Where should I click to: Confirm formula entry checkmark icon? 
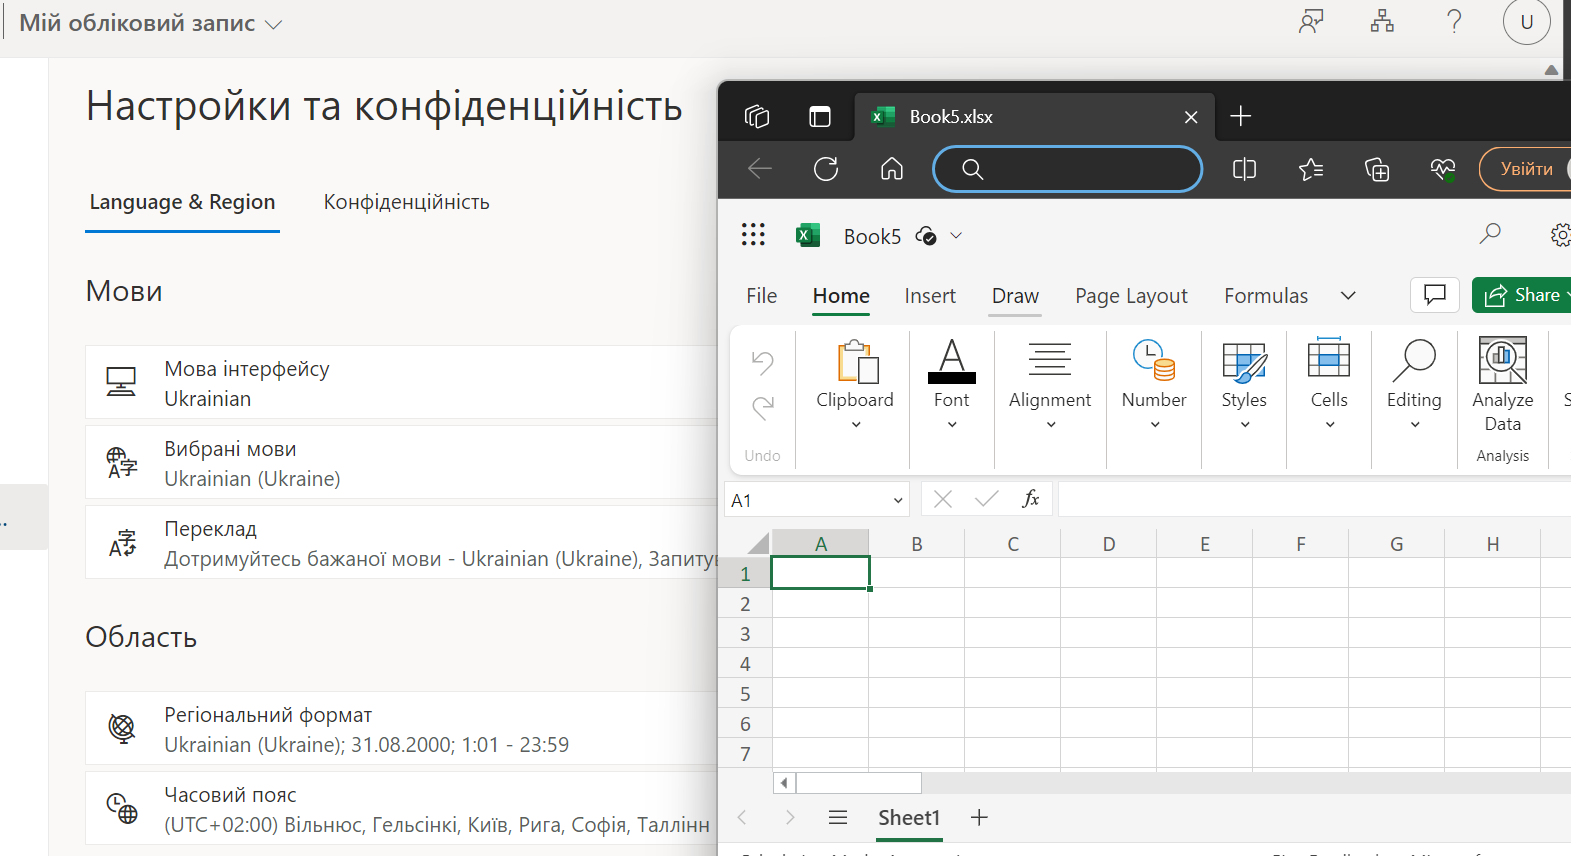coord(987,499)
